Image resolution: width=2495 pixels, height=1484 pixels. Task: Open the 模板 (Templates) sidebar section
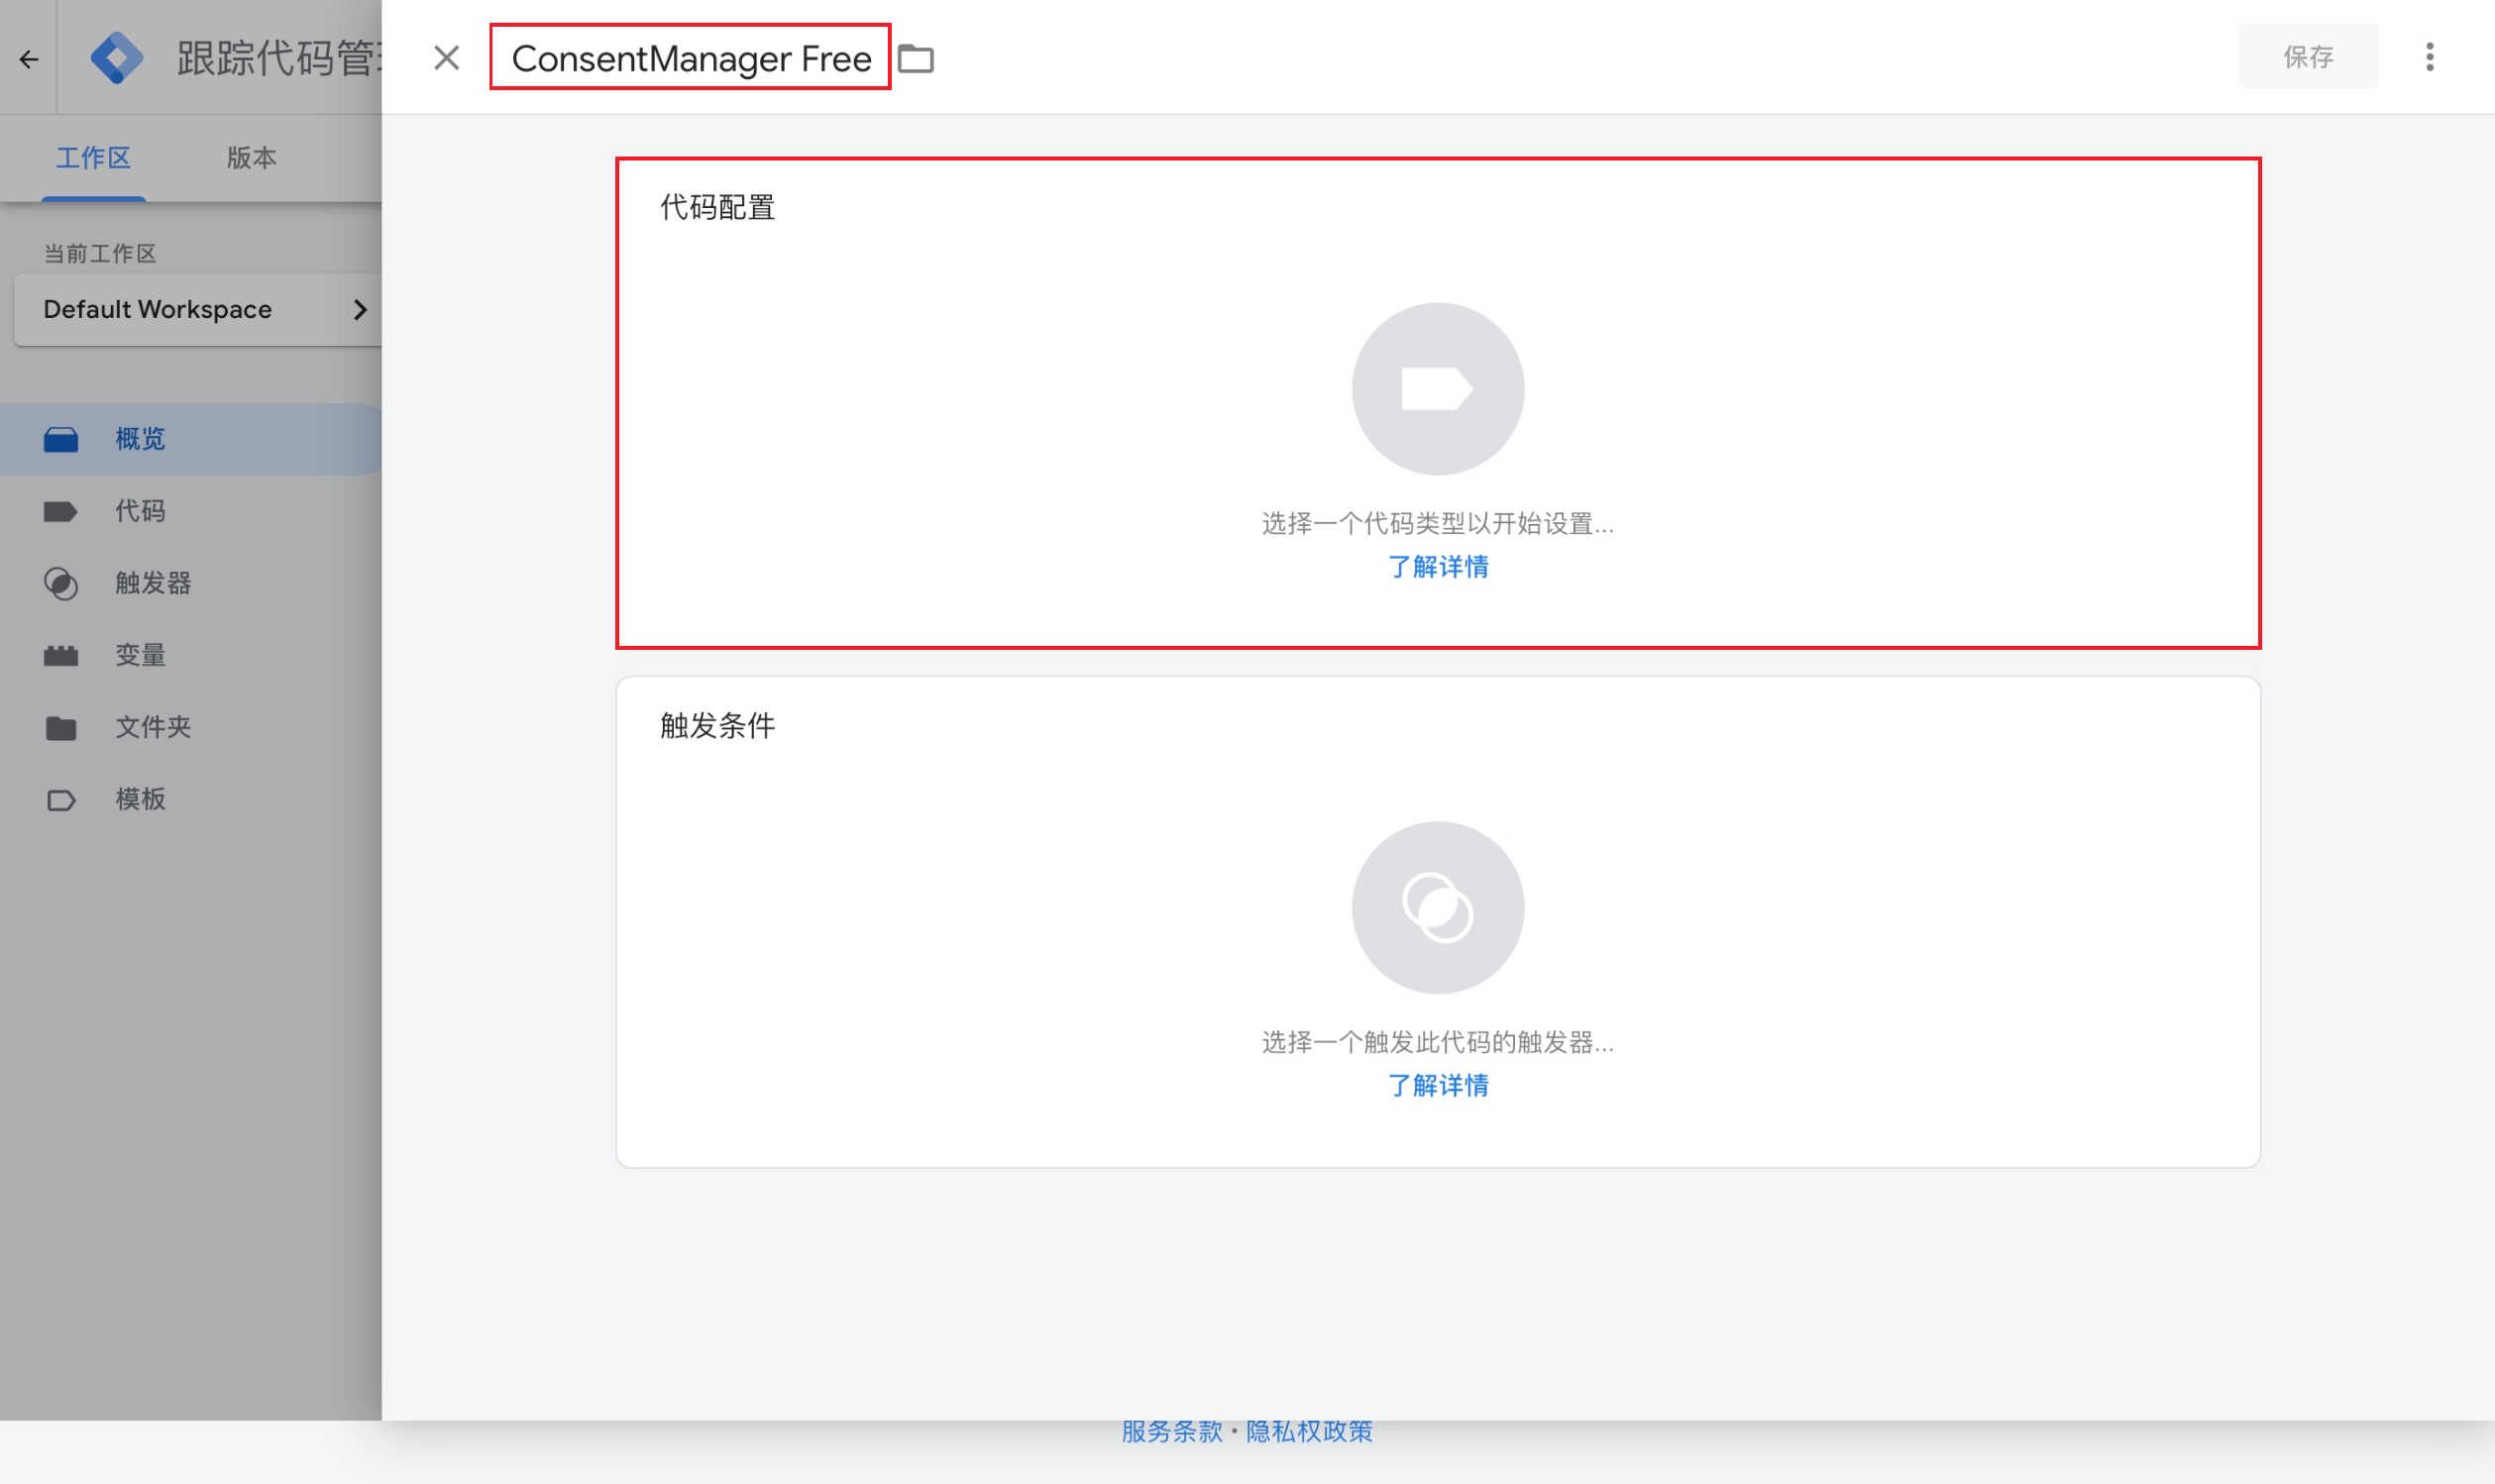(x=139, y=799)
